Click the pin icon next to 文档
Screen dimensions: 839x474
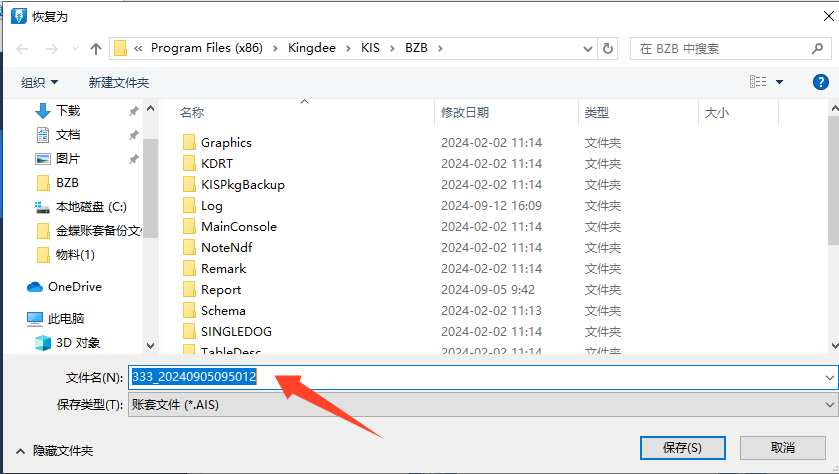(133, 135)
